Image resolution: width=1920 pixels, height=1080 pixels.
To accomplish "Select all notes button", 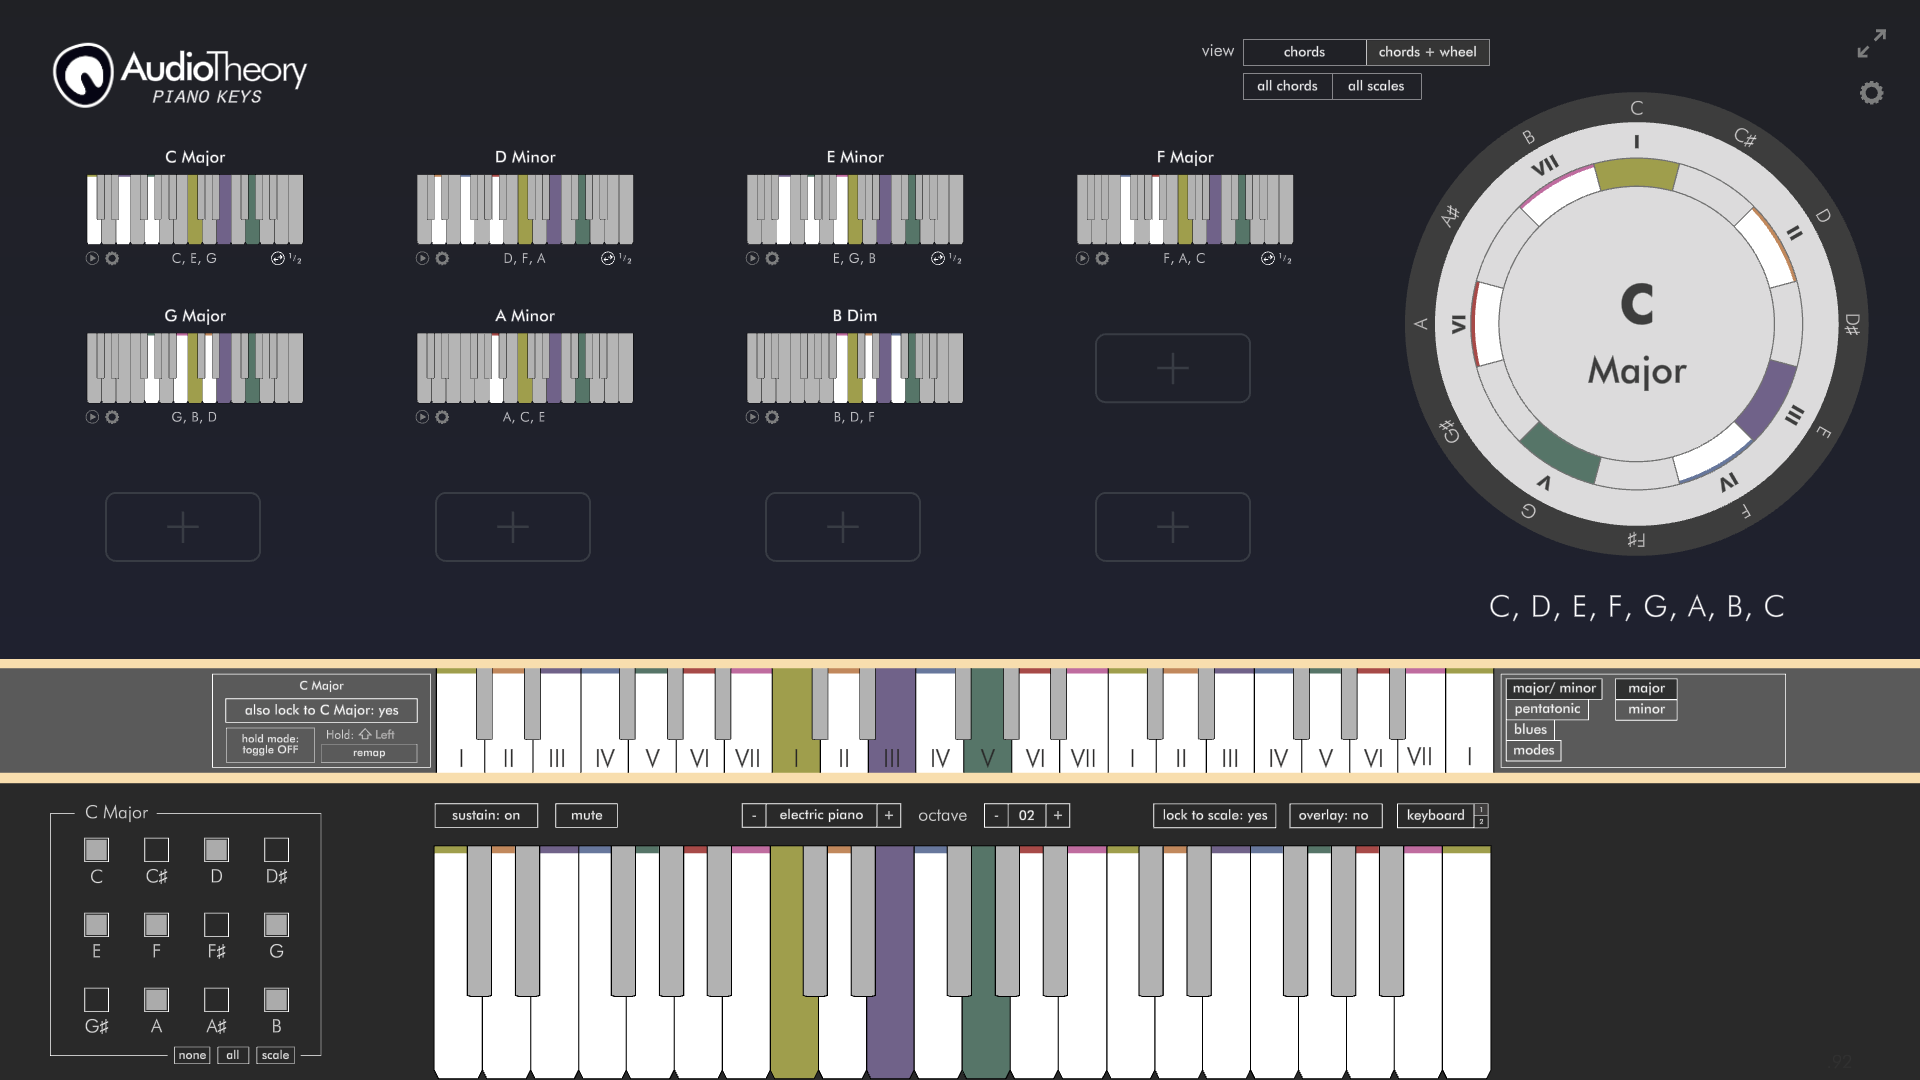I will [232, 1055].
